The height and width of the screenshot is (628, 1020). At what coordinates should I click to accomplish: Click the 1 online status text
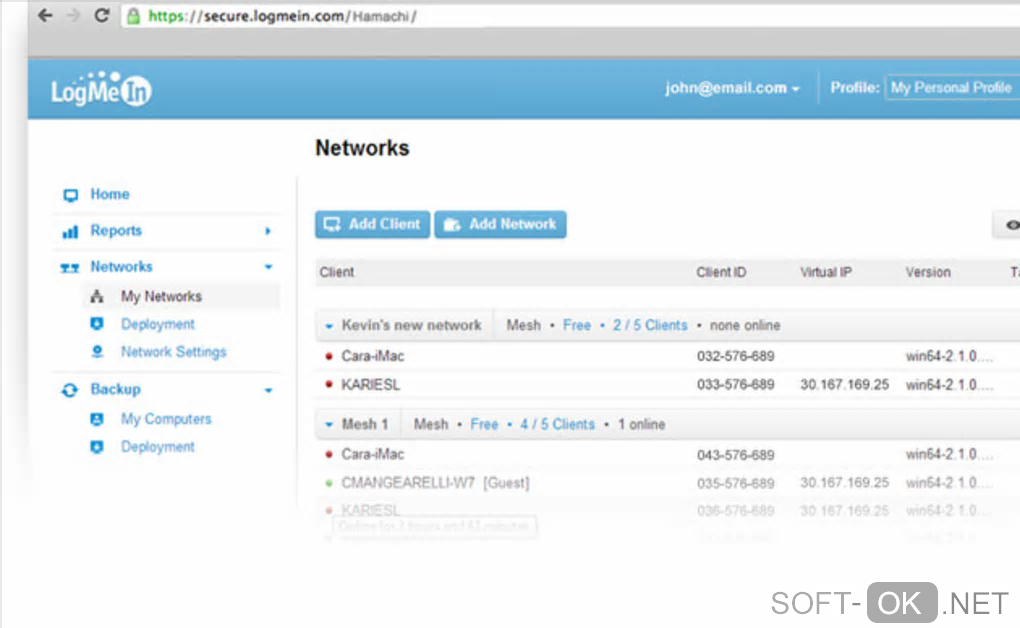641,424
